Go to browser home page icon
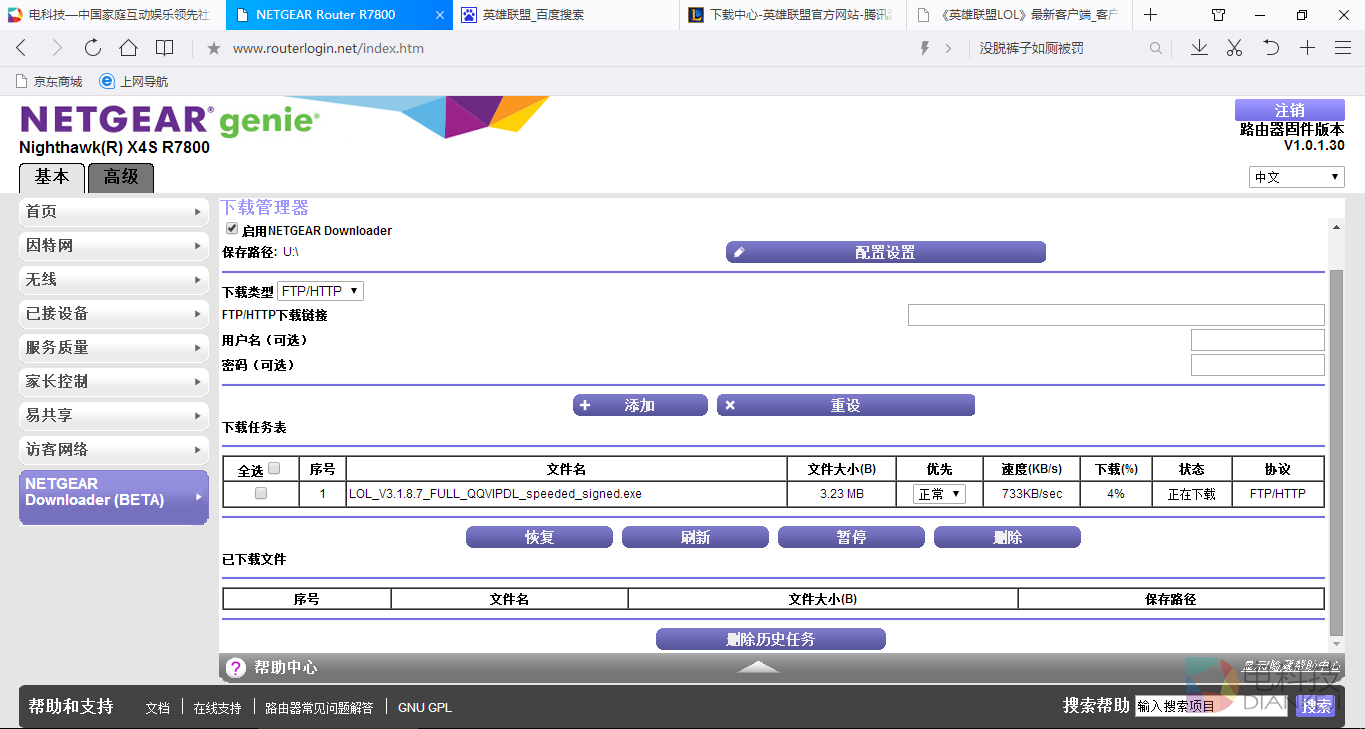The width and height of the screenshot is (1365, 729). (128, 48)
